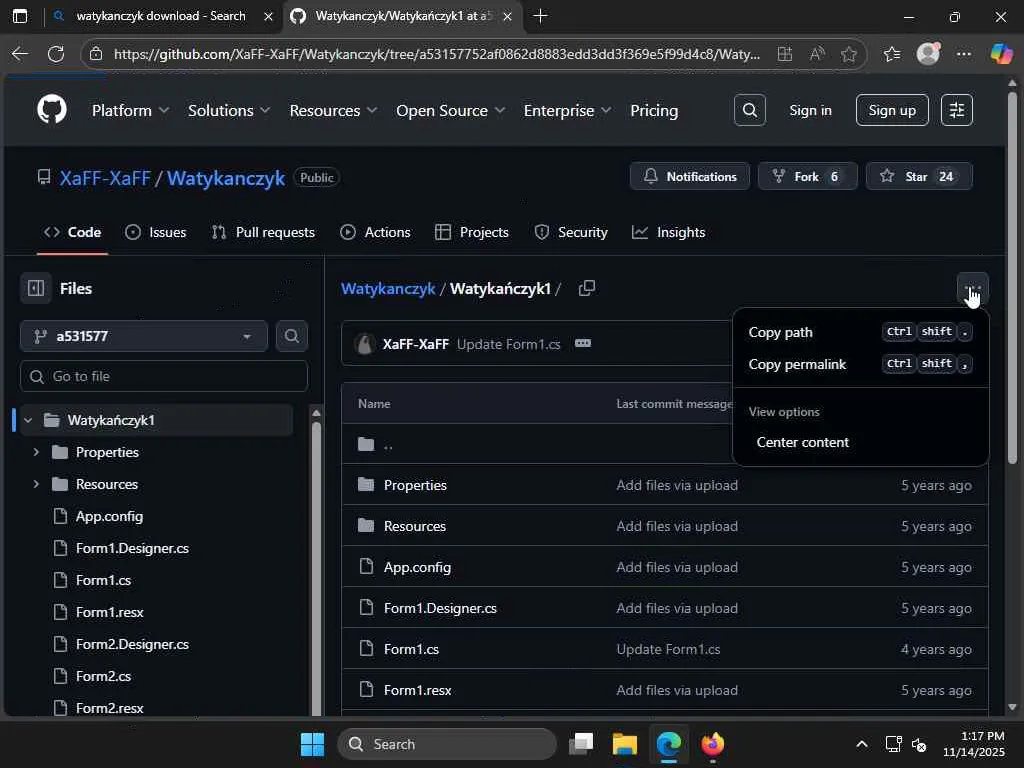This screenshot has height=768, width=1024.
Task: Expand Solutions navigation menu
Action: 229,110
